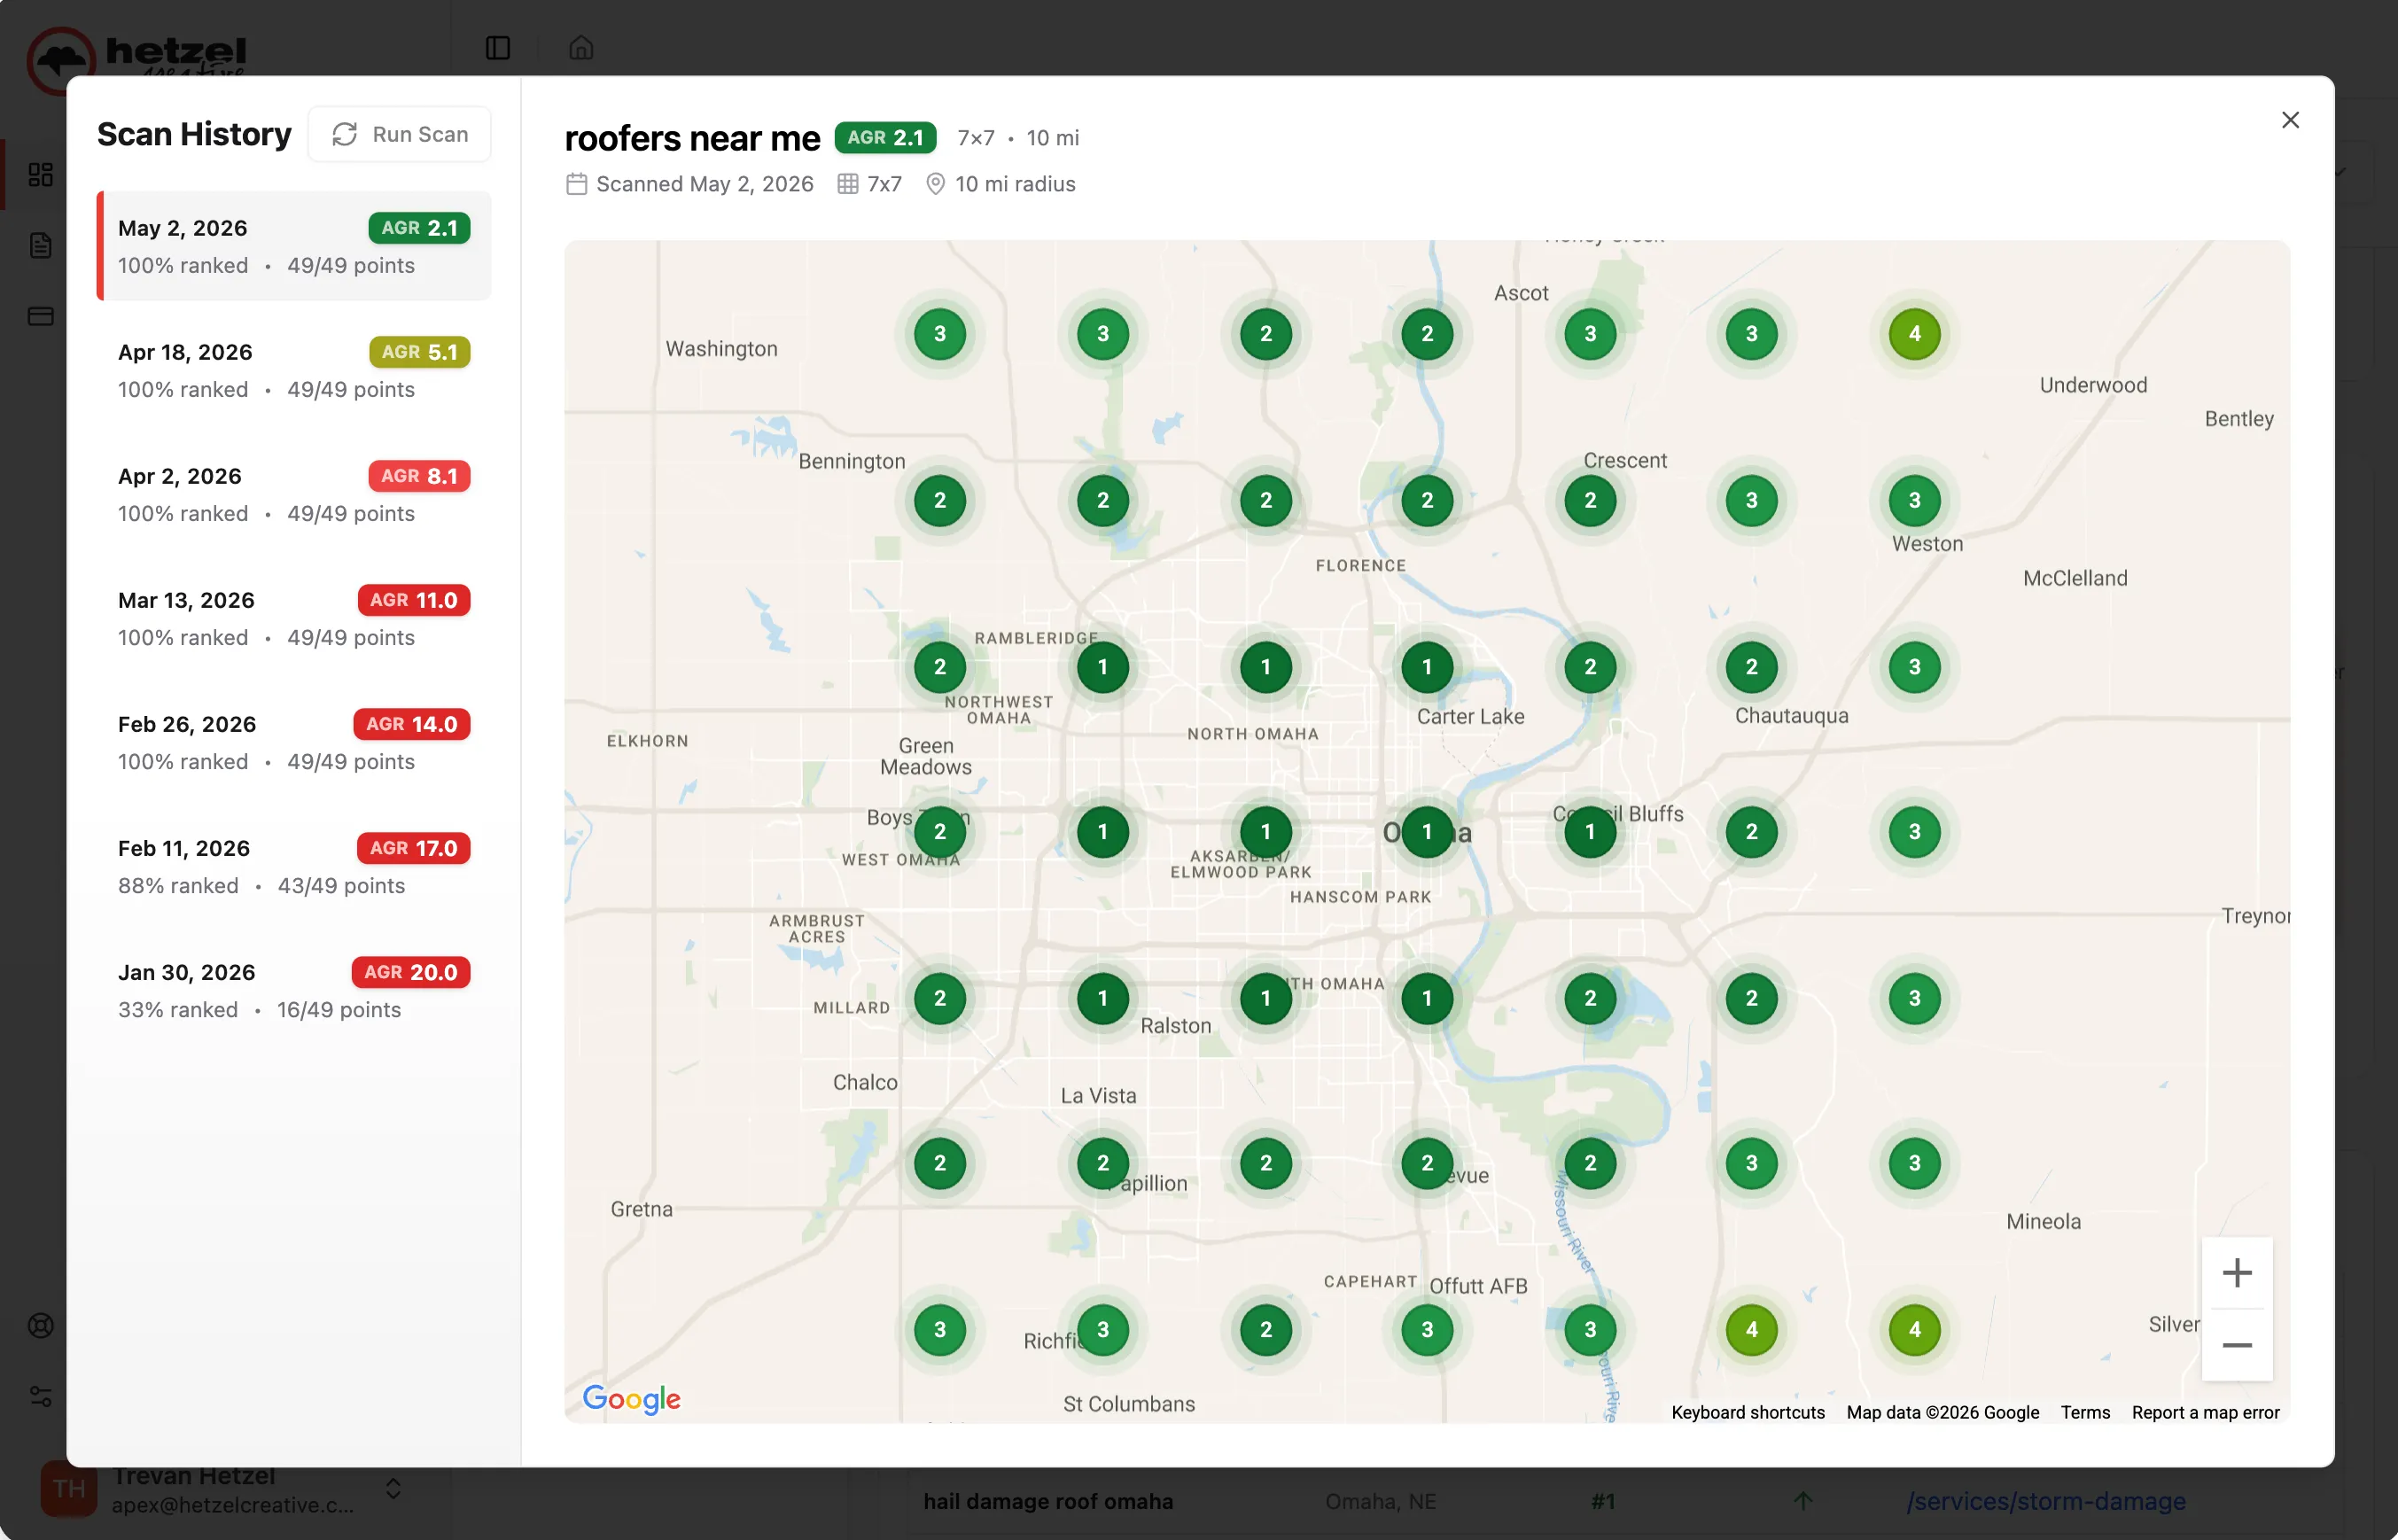Click the rank 1 pin above Aksarben/Elmwood Park

click(1266, 832)
